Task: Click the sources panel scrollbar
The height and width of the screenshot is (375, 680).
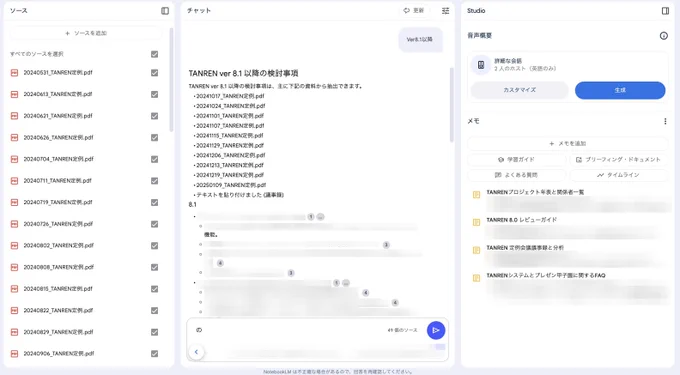Action: coord(171,80)
